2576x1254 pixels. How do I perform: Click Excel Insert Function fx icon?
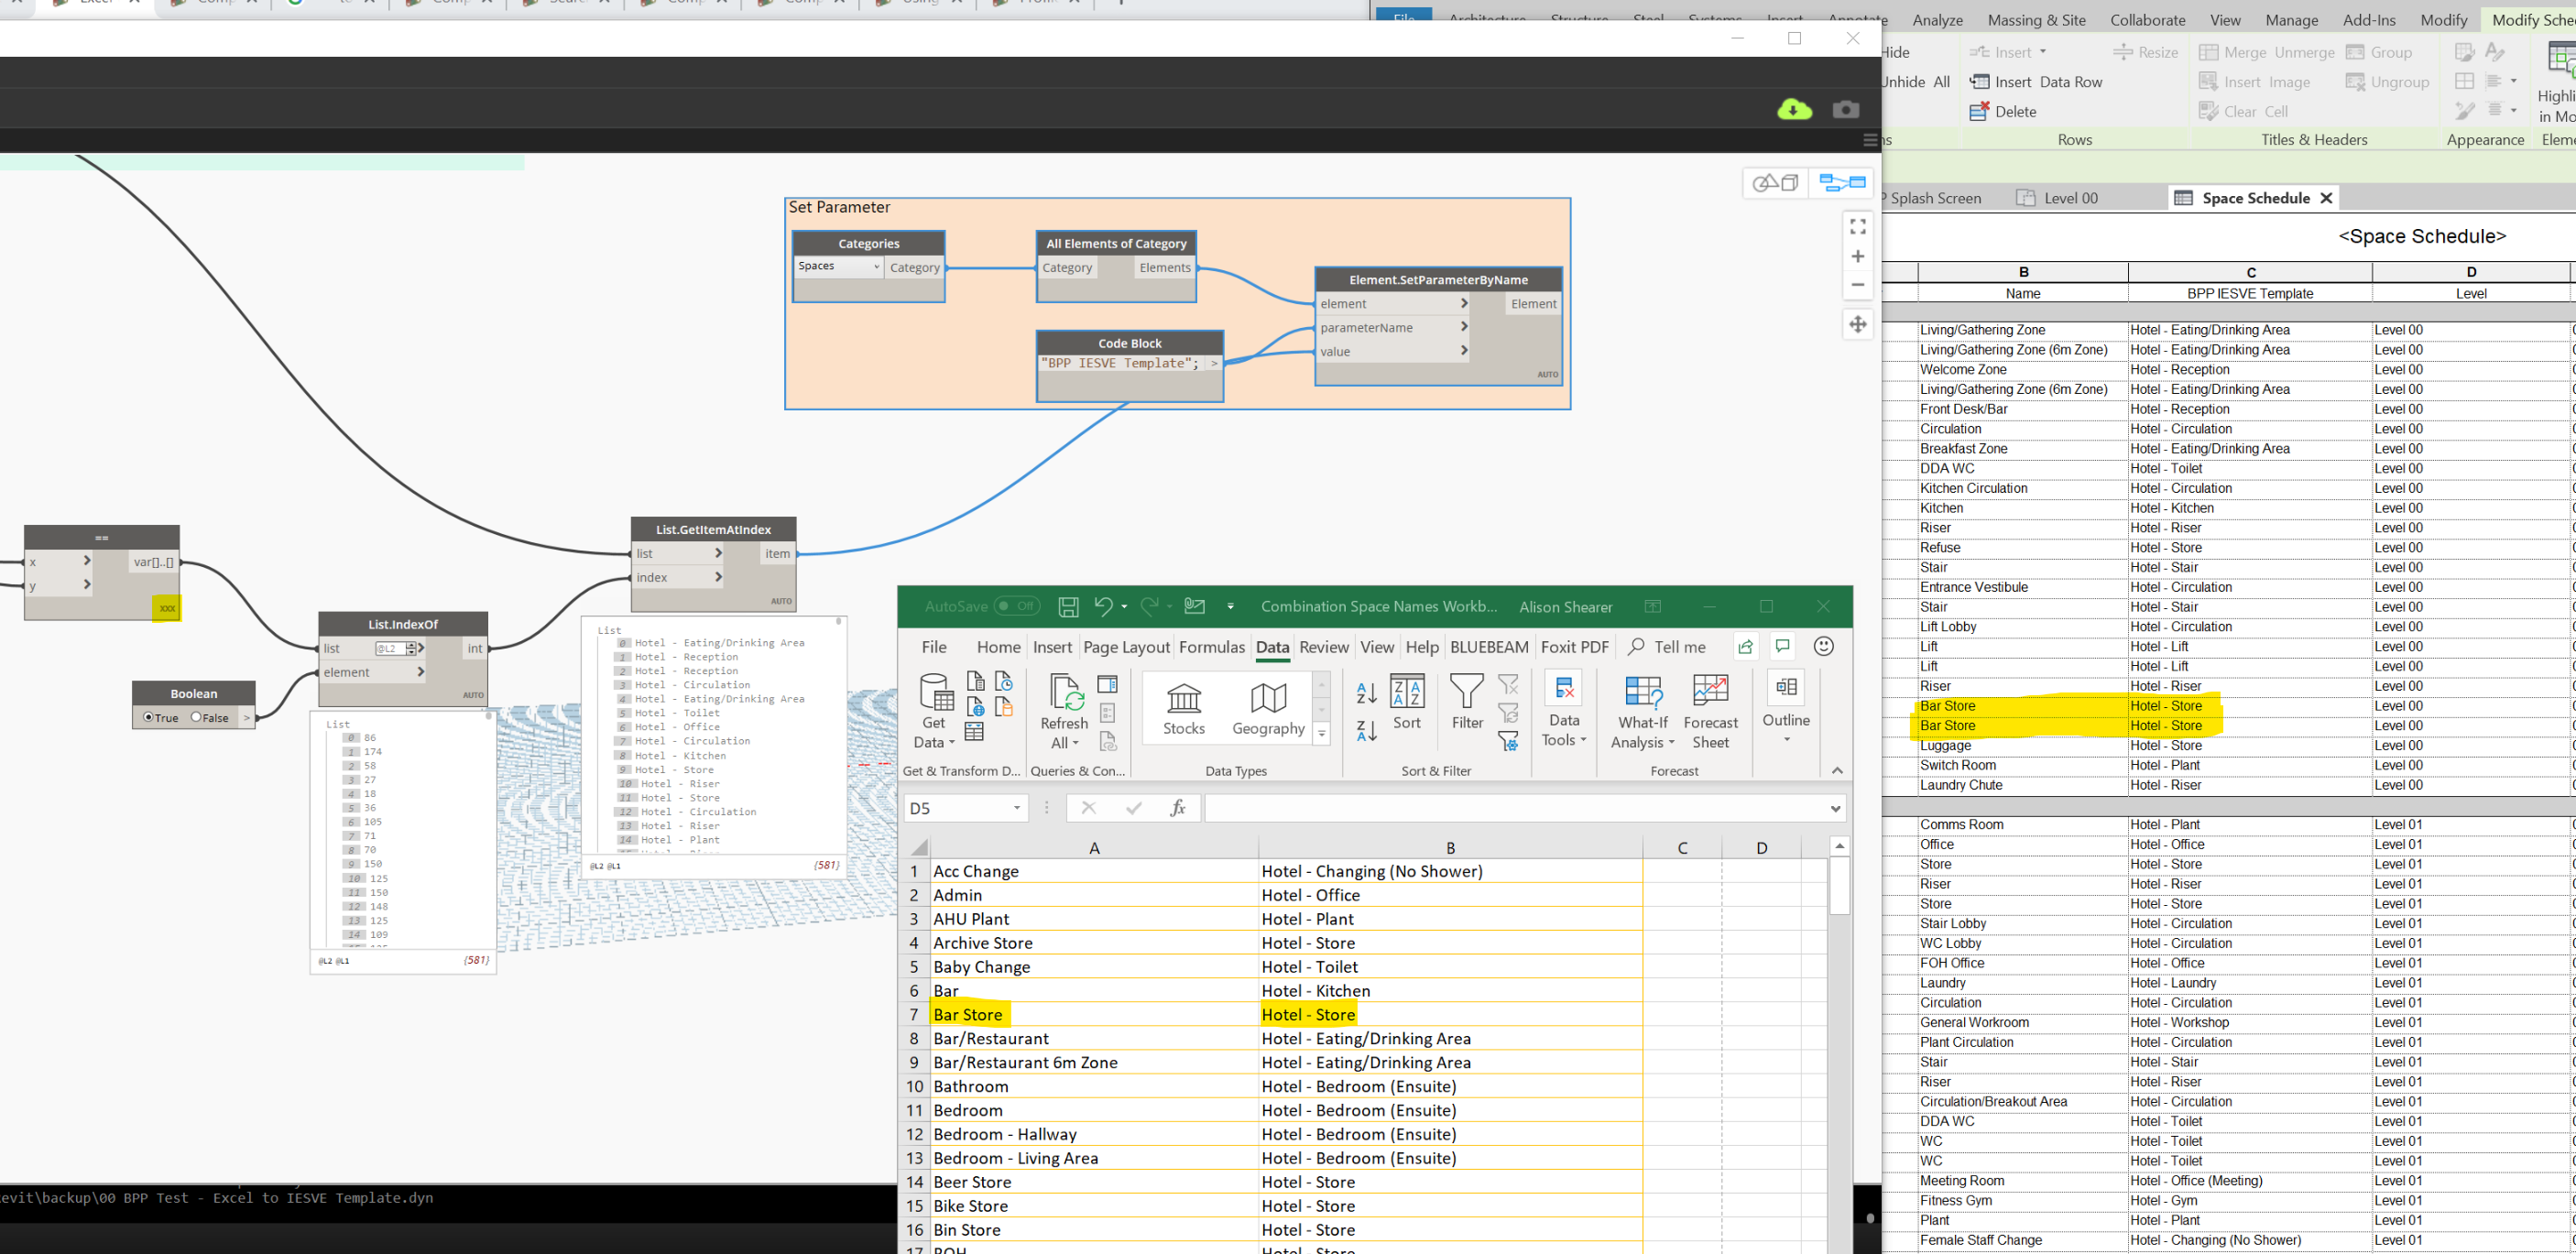(1178, 808)
